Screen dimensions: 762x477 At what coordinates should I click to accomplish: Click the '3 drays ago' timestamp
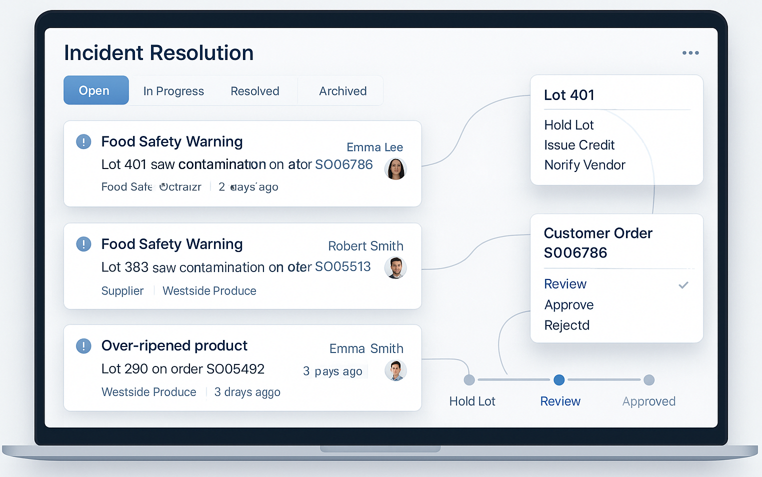tap(247, 392)
